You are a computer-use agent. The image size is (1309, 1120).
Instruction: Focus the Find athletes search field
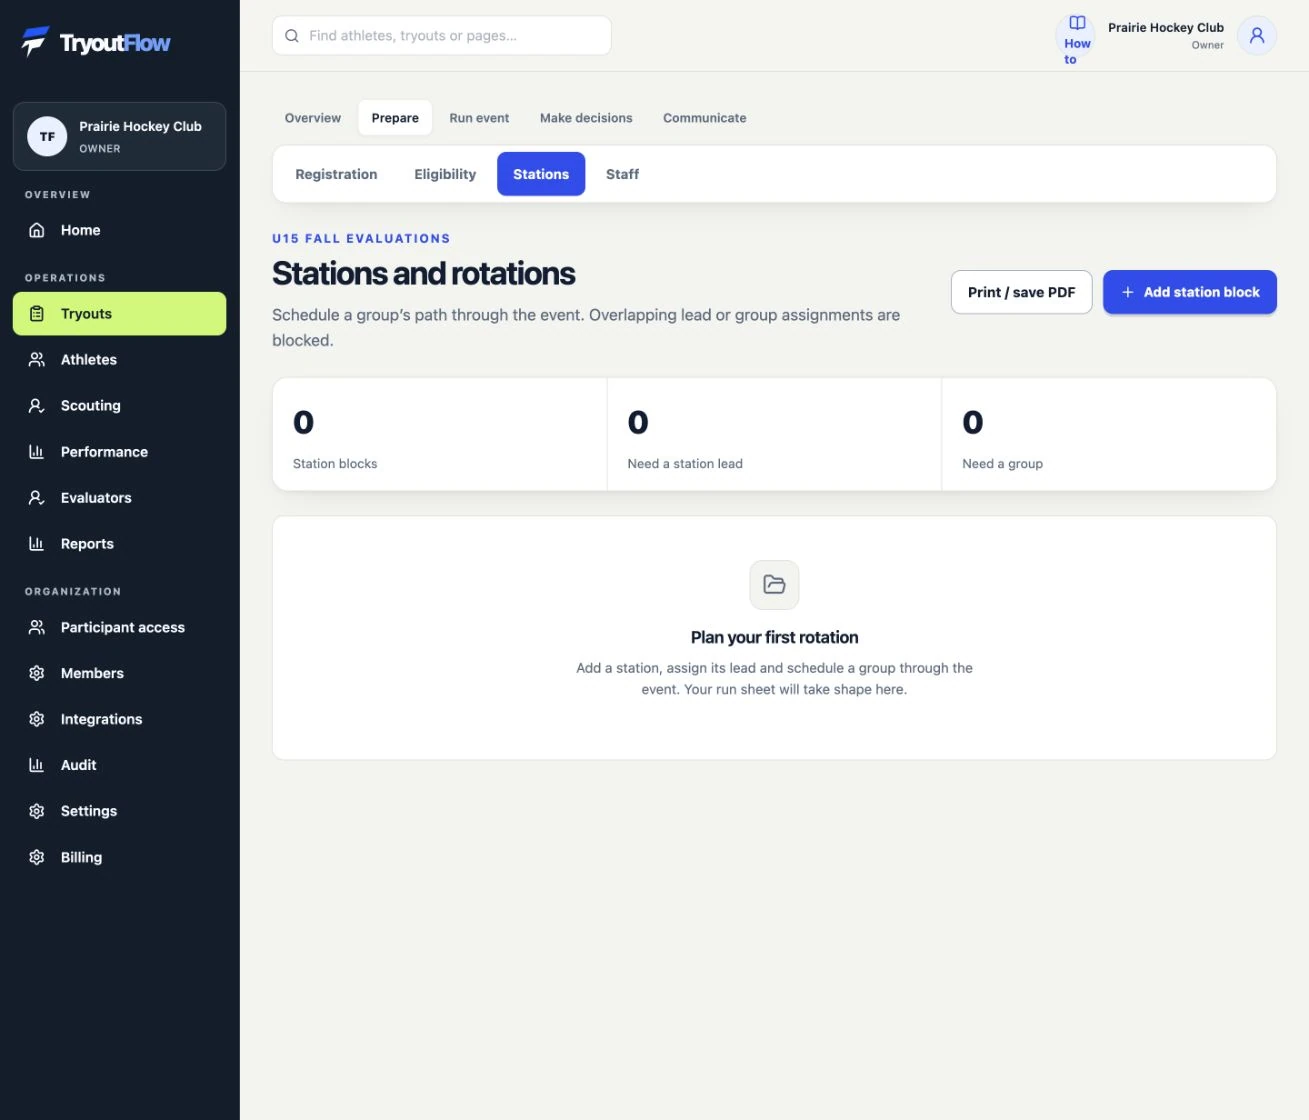442,36
